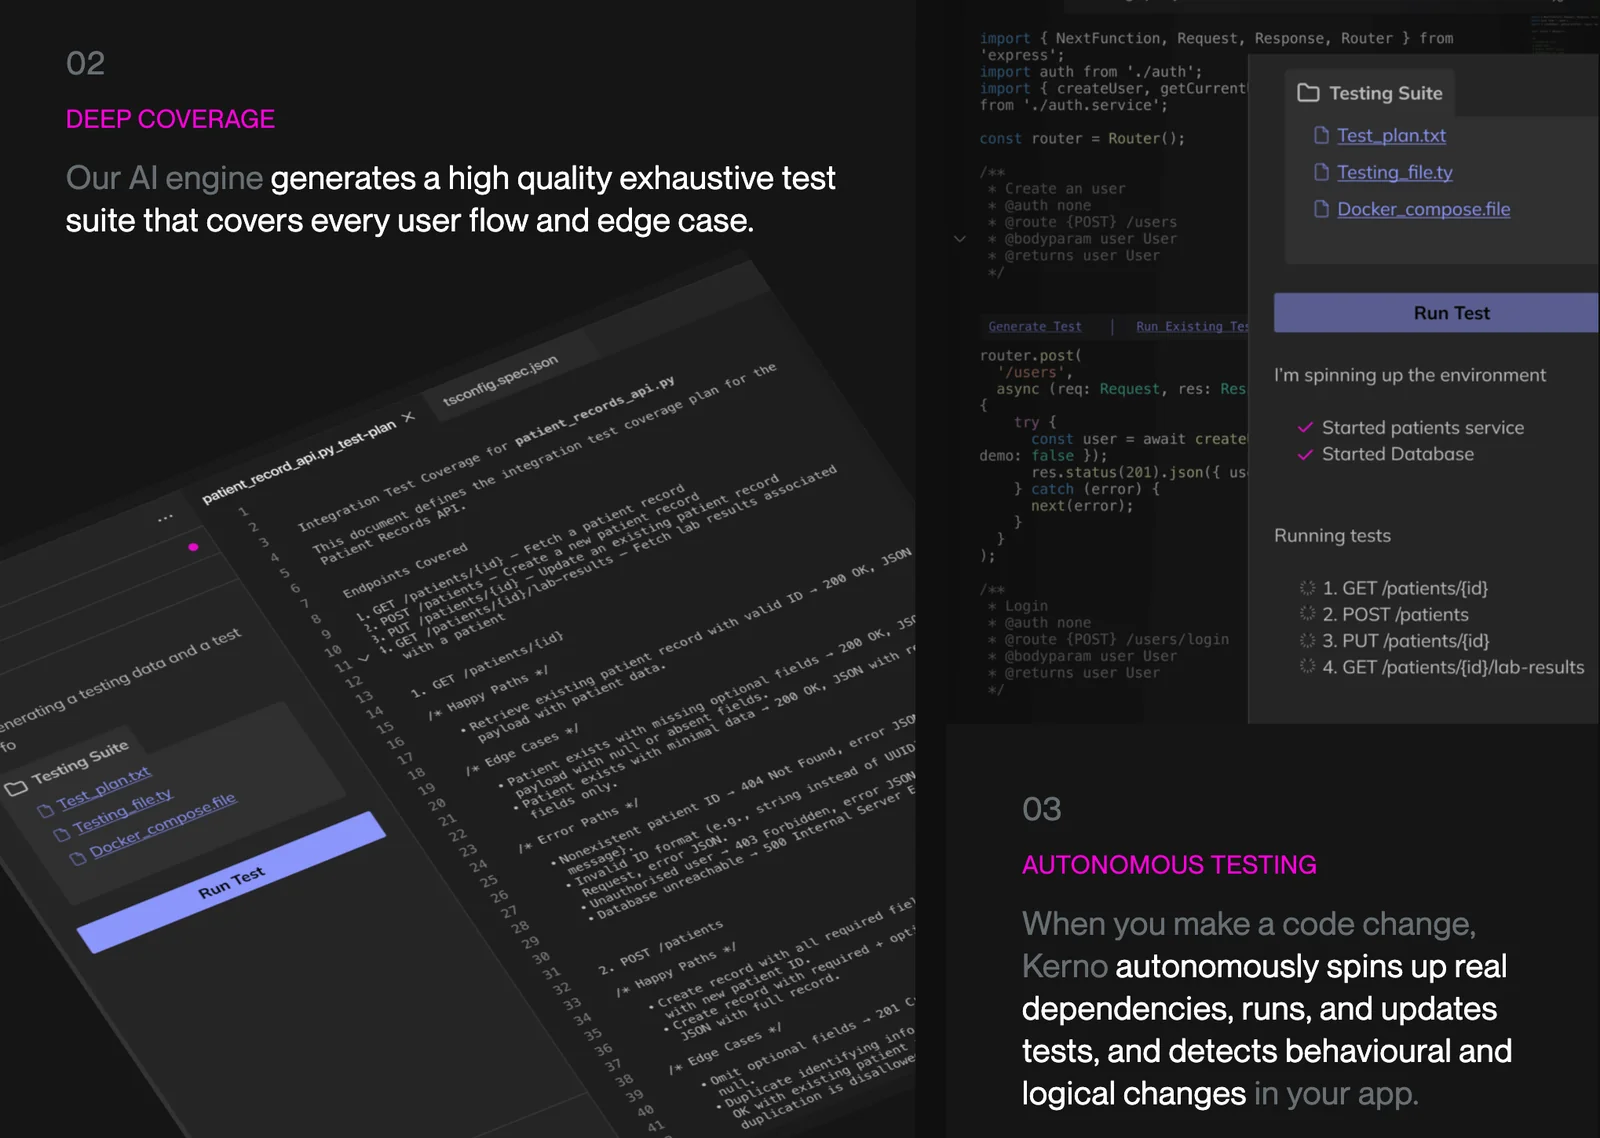Toggle the fold chevron at line 11 in the tilted editor
Screen dimensions: 1600x1138
coord(363,658)
